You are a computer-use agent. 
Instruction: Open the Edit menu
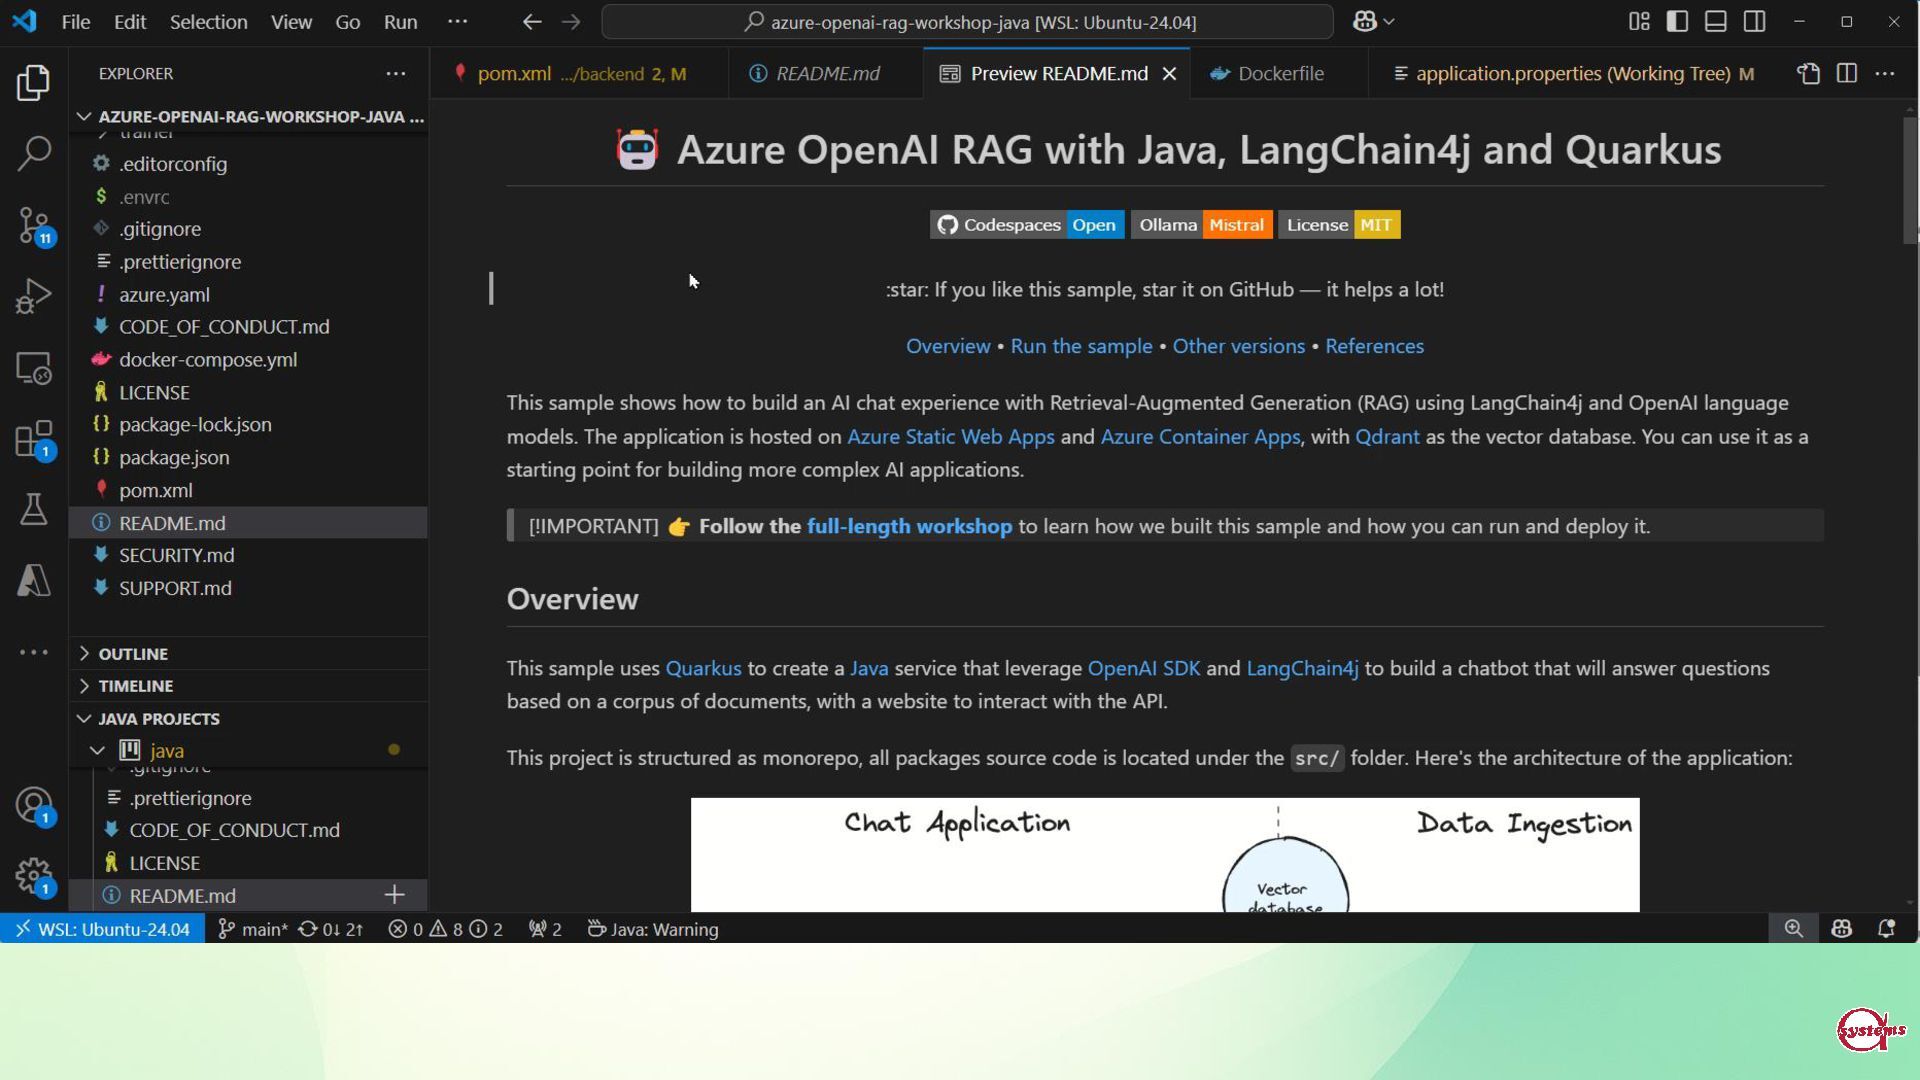(130, 22)
